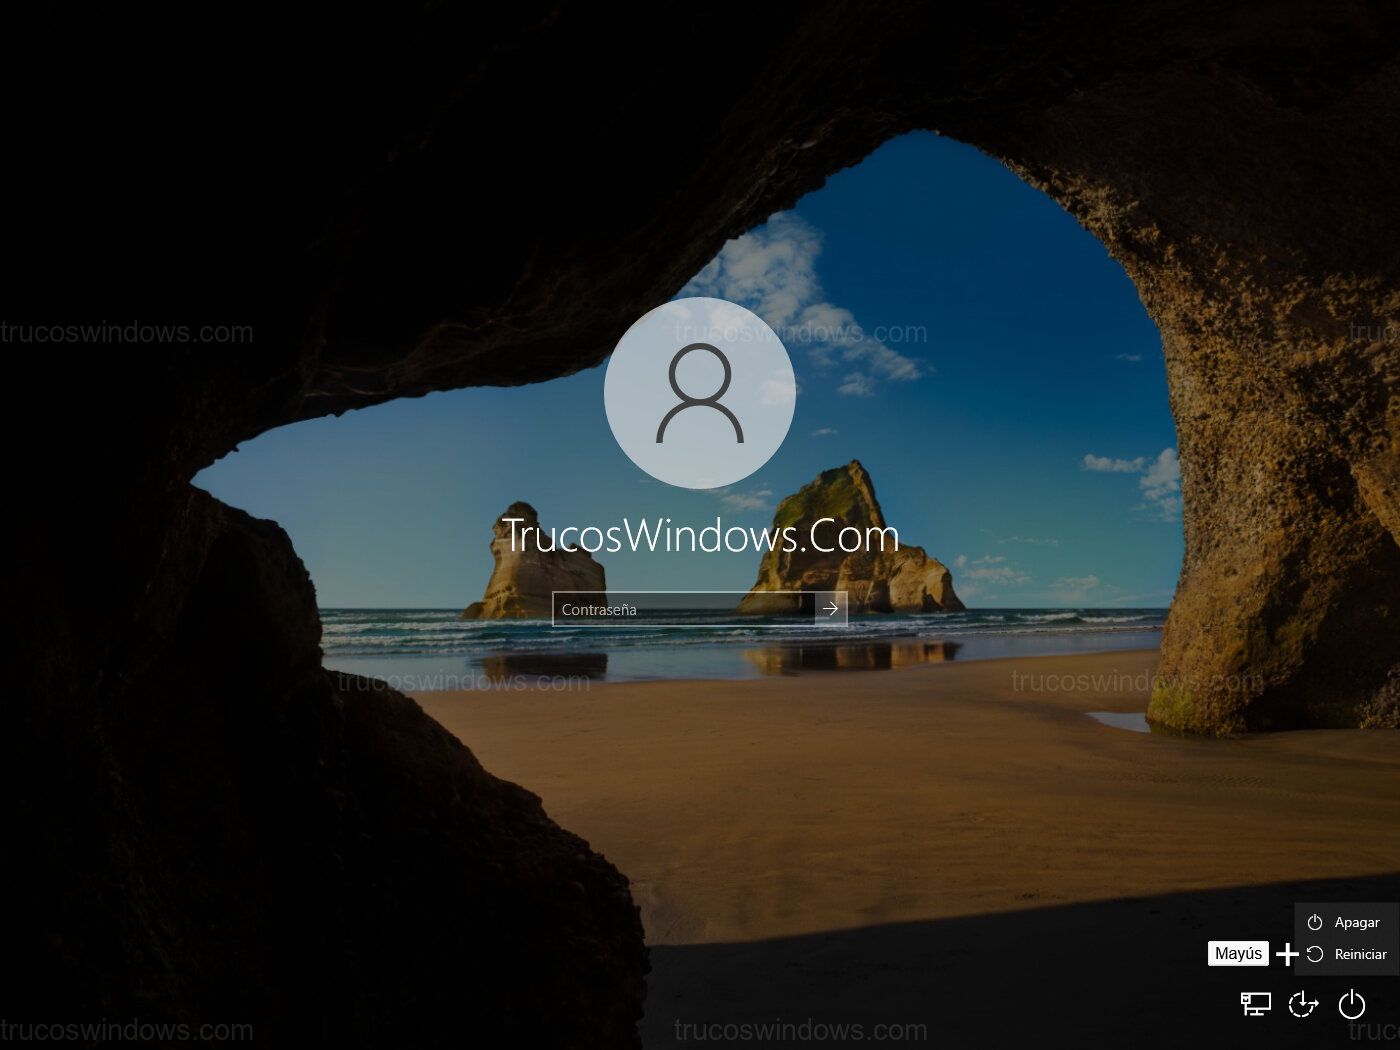1400x1050 pixels.
Task: Click the Mayús key label
Action: point(1238,954)
